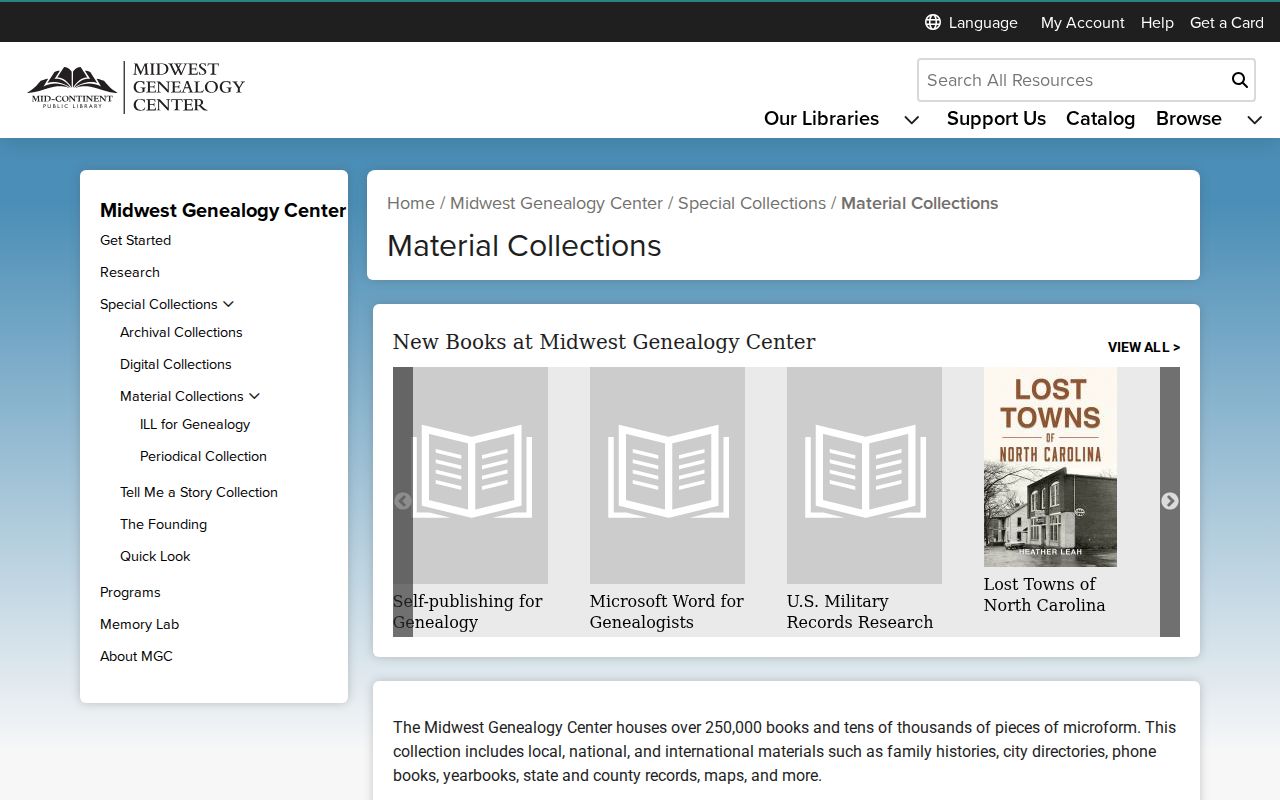Open My Account link

(x=1082, y=22)
